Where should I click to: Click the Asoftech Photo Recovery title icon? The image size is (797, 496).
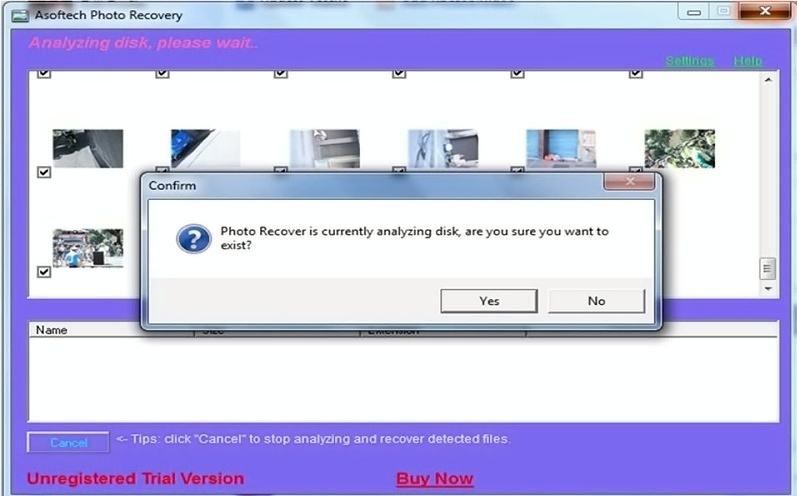(20, 15)
